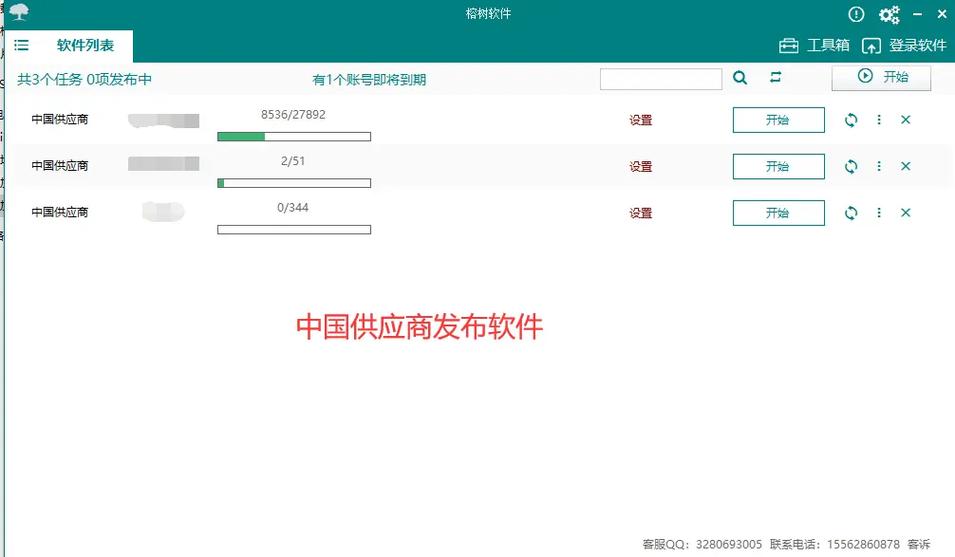Click the 2/51 progress bar
This screenshot has width=955, height=557.
pyautogui.click(x=294, y=183)
